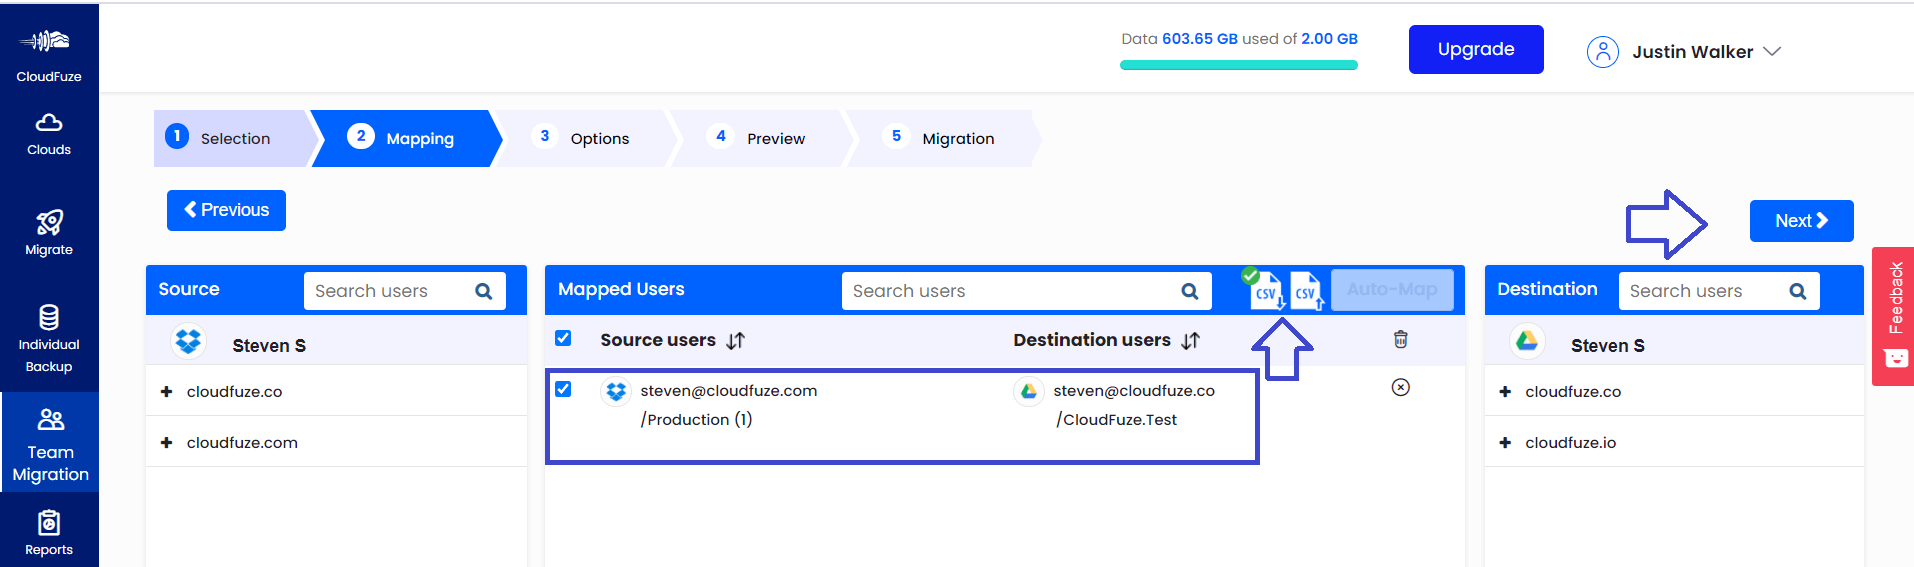Click destination email steven@cloudfuze.co
1914x567 pixels.
pyautogui.click(x=1134, y=391)
